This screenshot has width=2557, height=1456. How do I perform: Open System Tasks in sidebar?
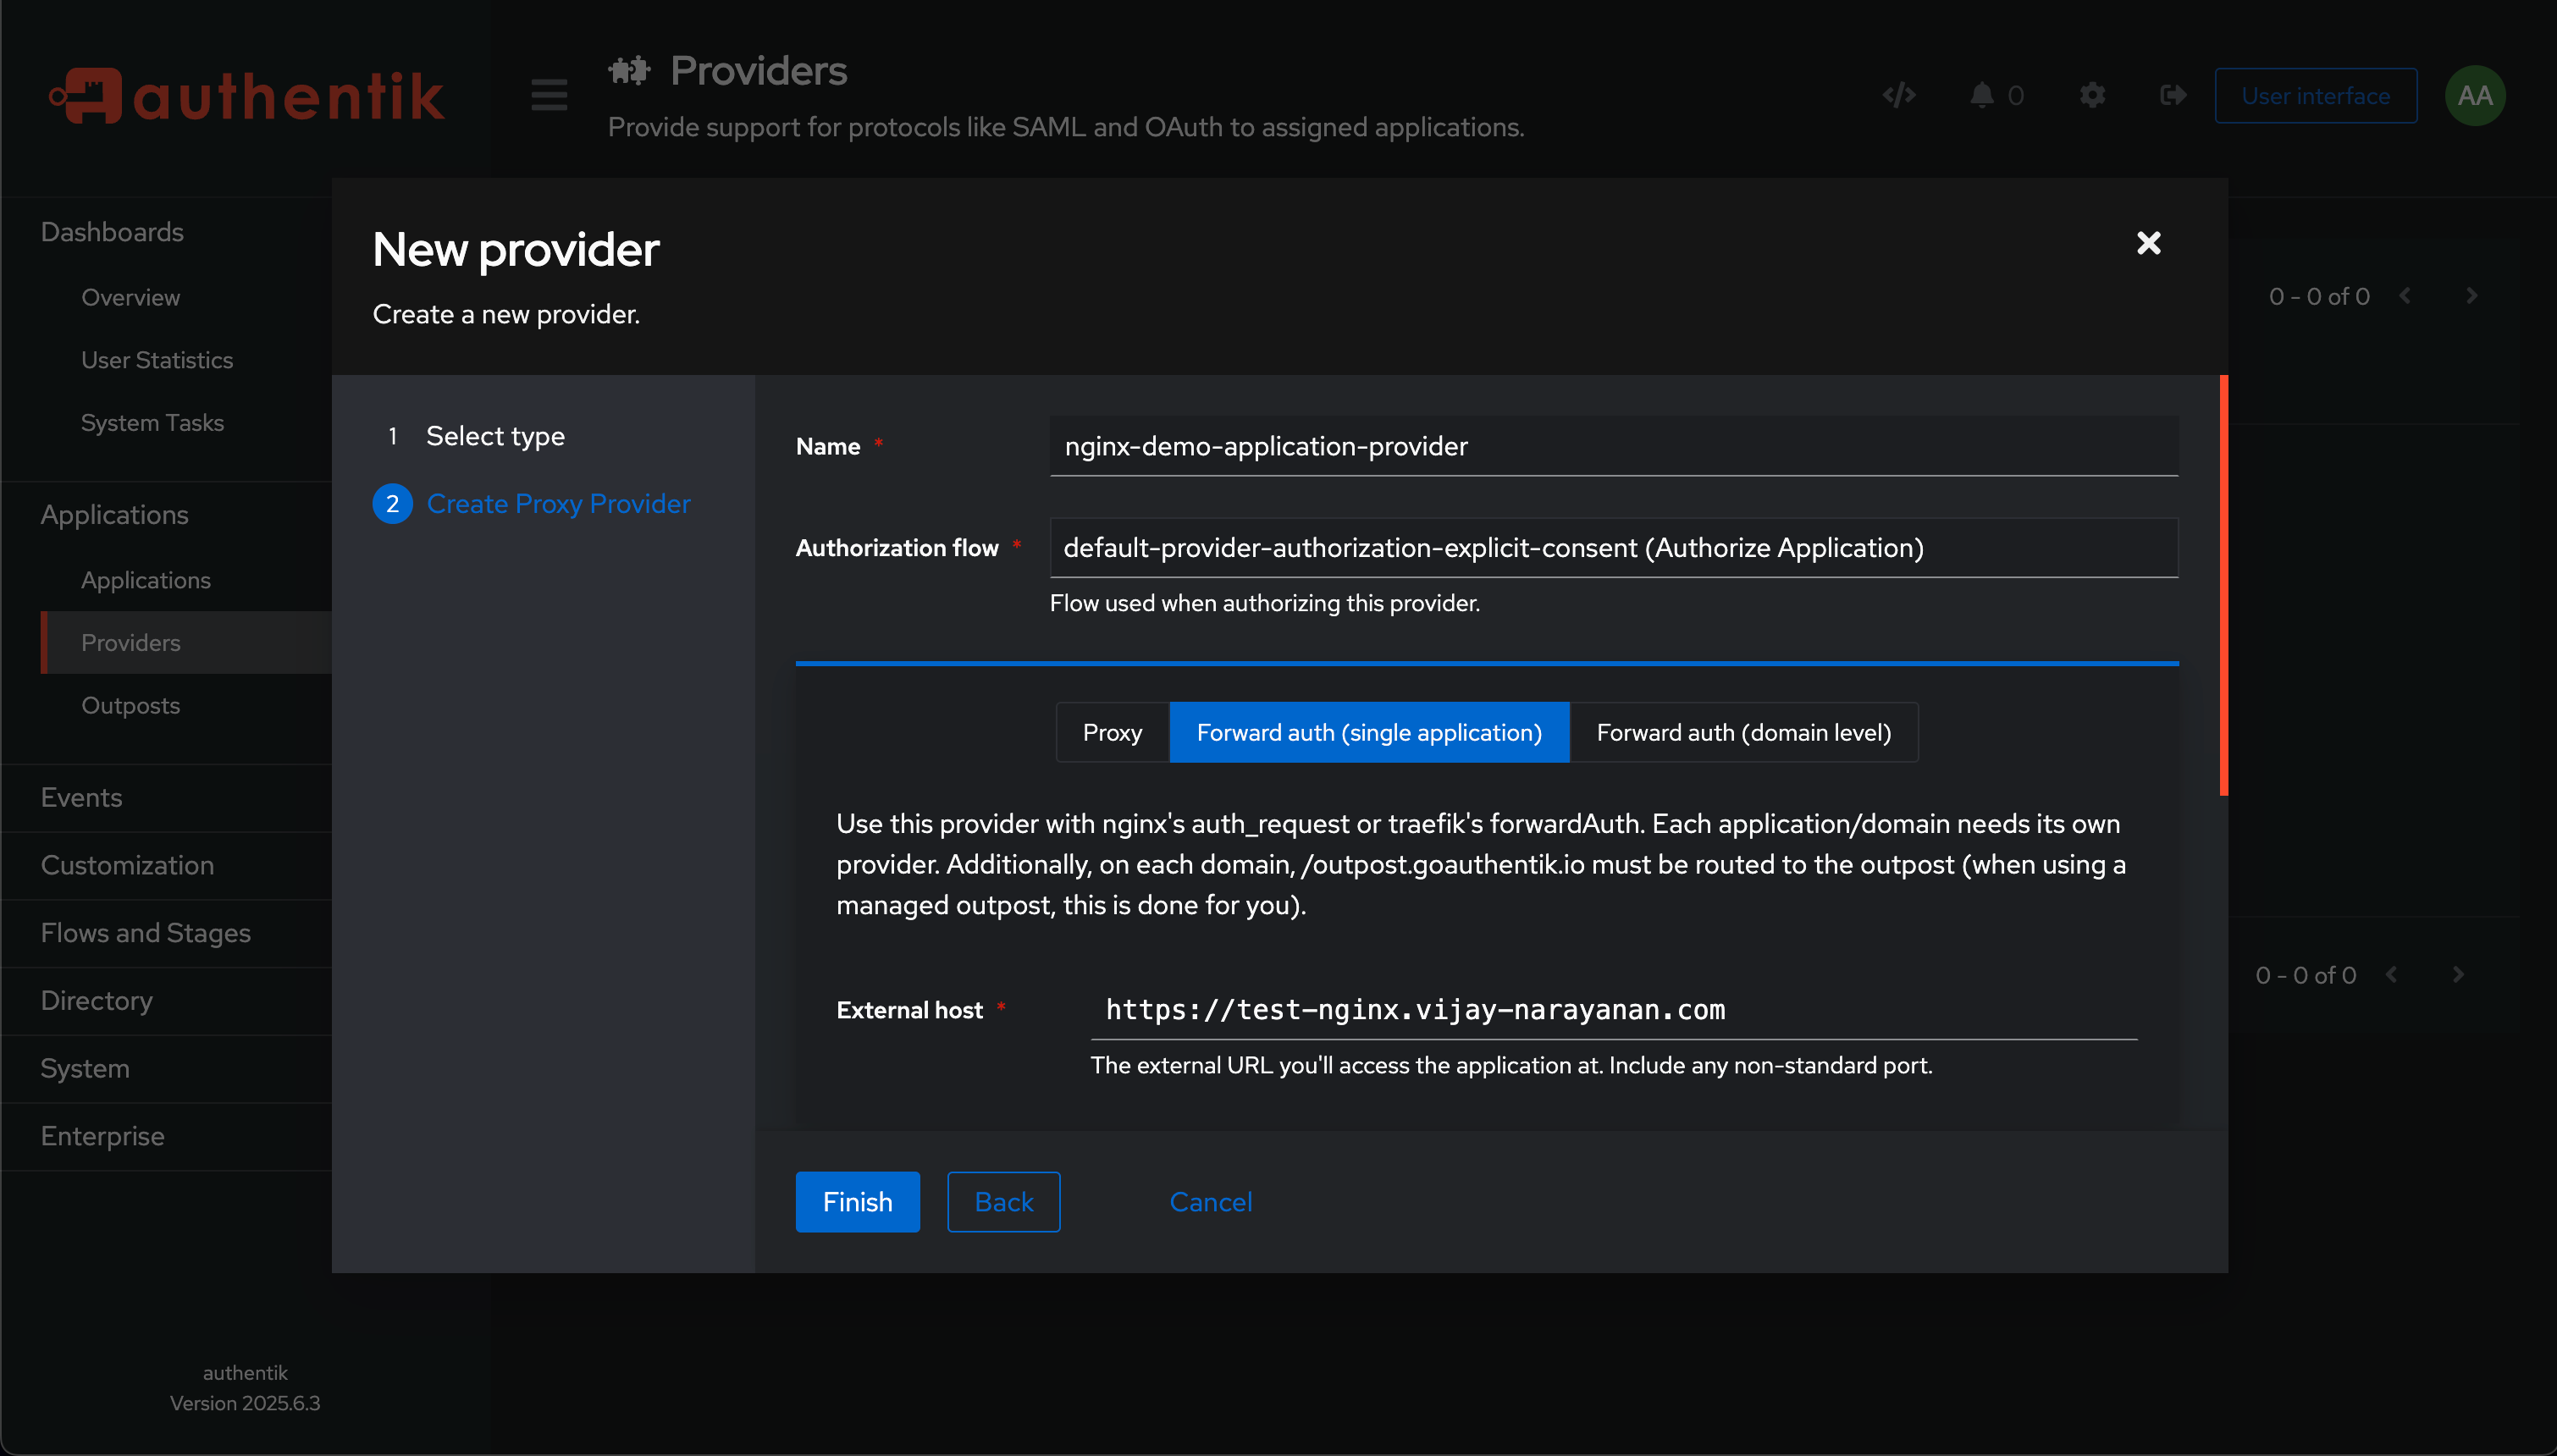tap(152, 423)
